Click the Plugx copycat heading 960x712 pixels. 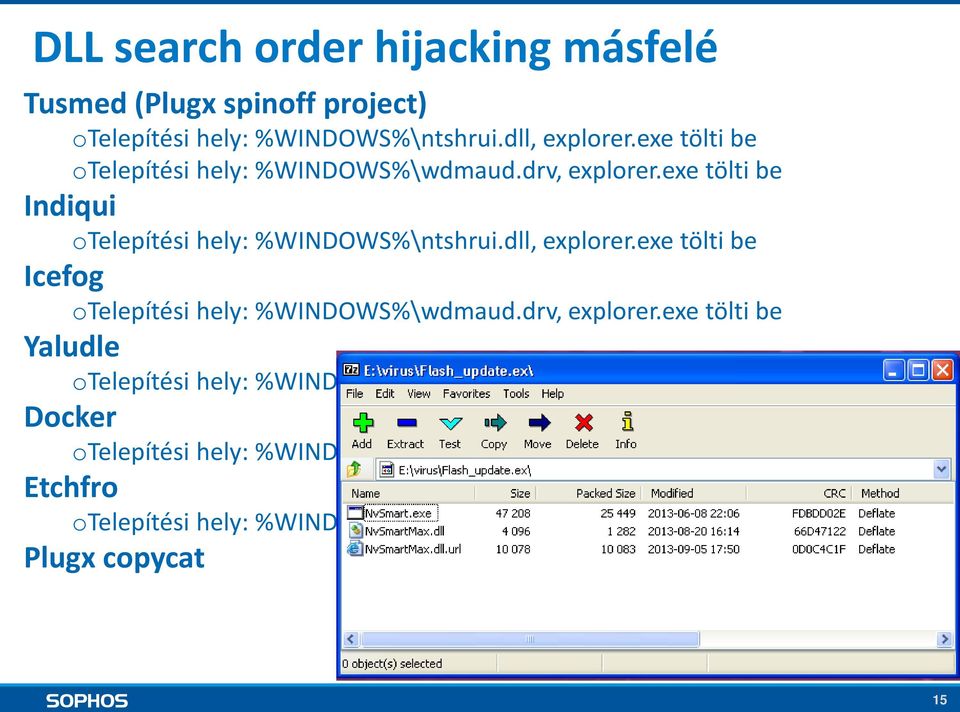pyautogui.click(x=114, y=558)
